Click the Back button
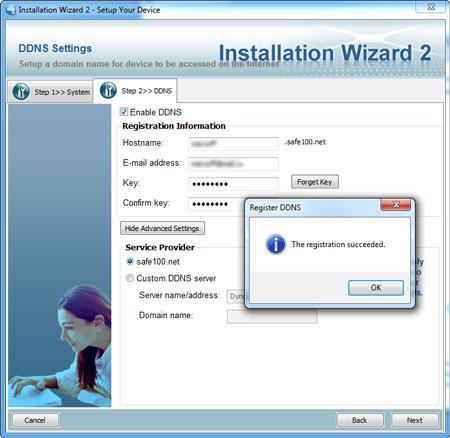Image resolution: width=450 pixels, height=438 pixels. [x=360, y=420]
